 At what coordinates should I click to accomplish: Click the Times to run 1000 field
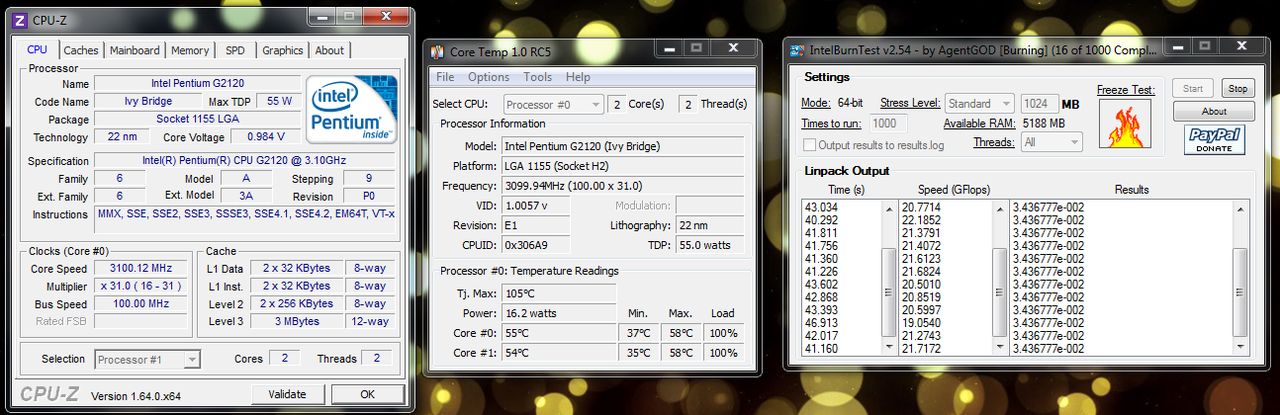pos(888,123)
